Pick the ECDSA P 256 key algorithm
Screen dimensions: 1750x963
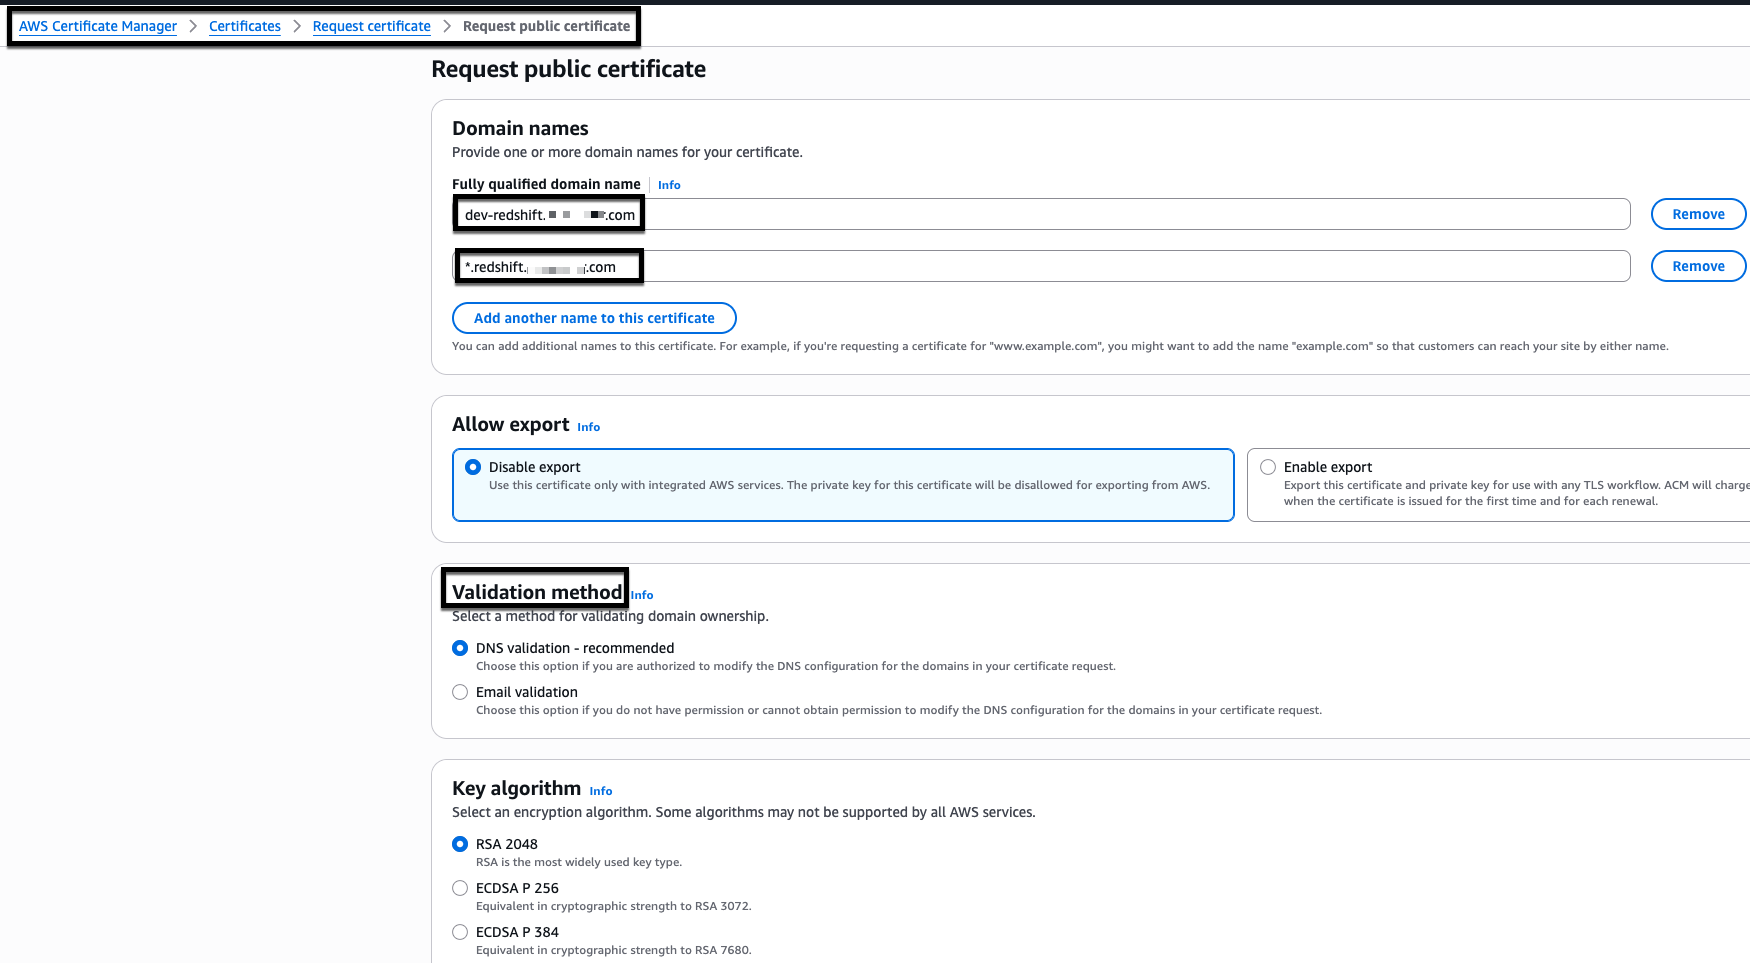tap(459, 888)
